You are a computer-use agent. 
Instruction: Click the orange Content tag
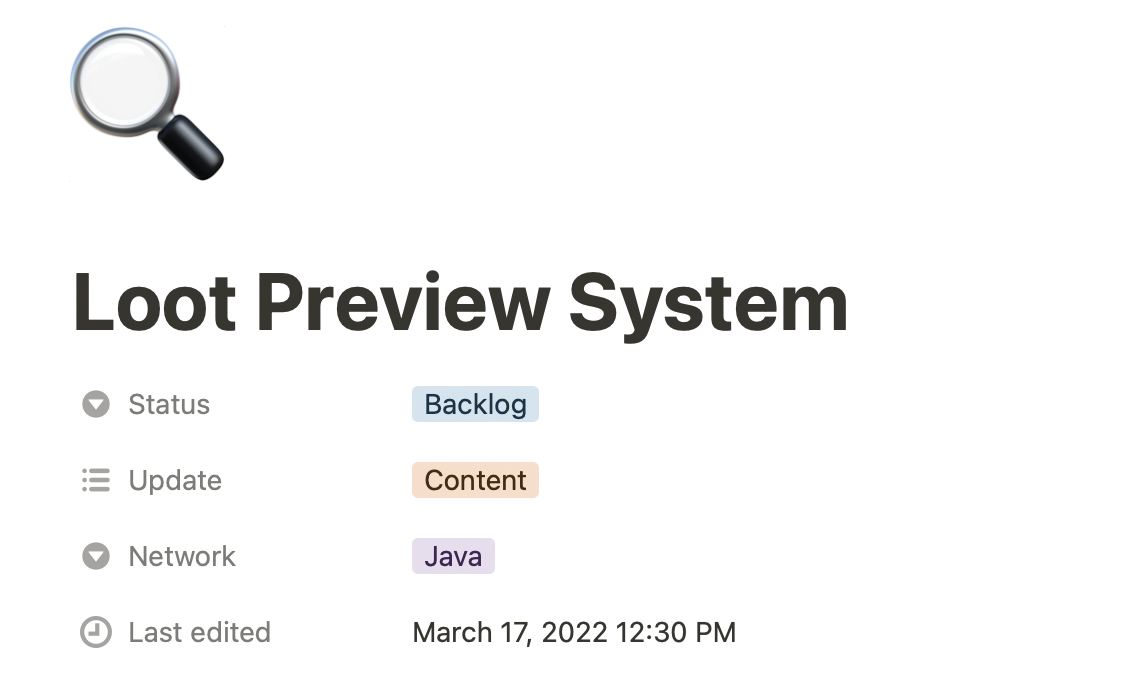point(475,480)
